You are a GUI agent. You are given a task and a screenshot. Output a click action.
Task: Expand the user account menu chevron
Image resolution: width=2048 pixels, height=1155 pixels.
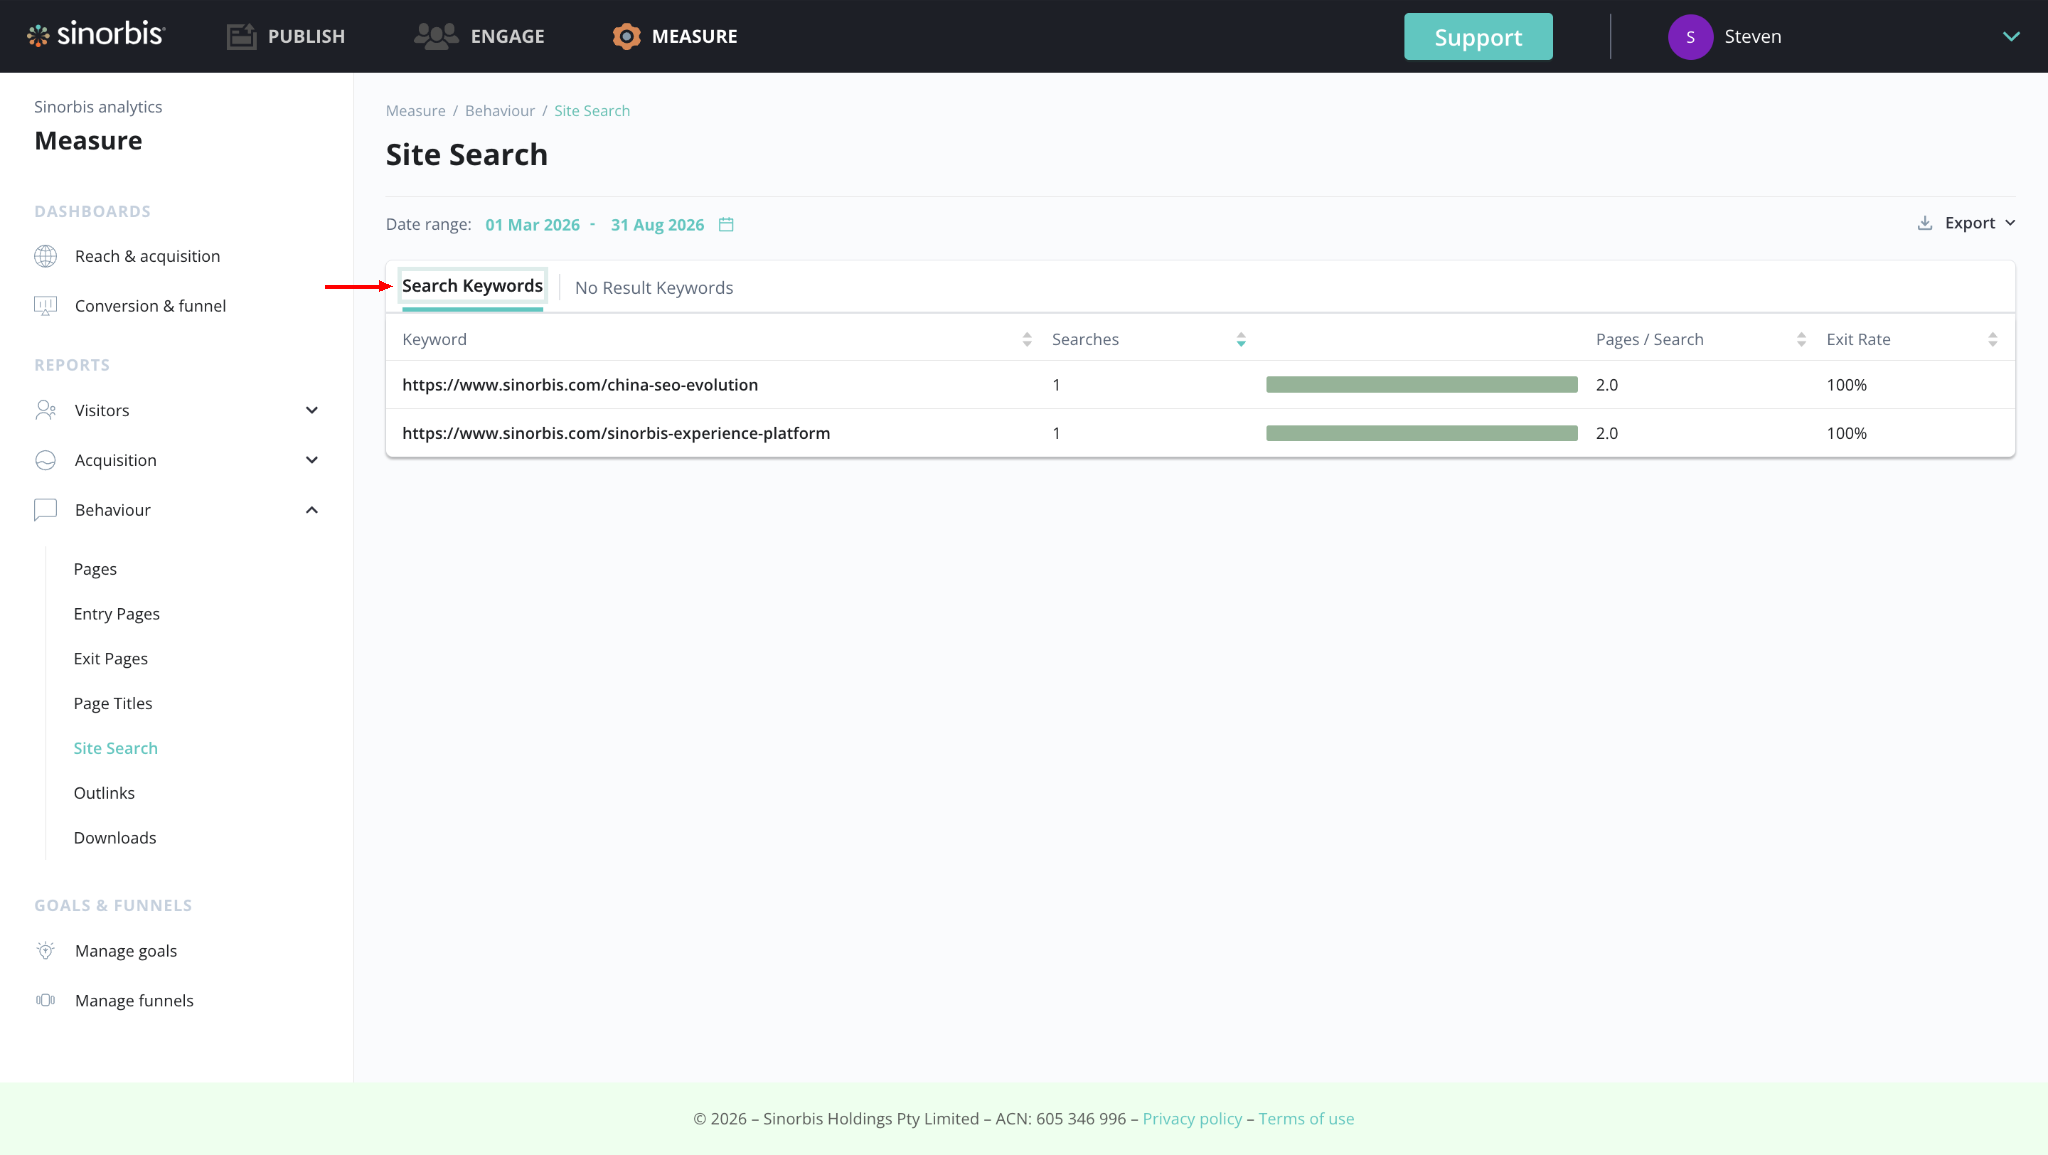[x=2012, y=37]
